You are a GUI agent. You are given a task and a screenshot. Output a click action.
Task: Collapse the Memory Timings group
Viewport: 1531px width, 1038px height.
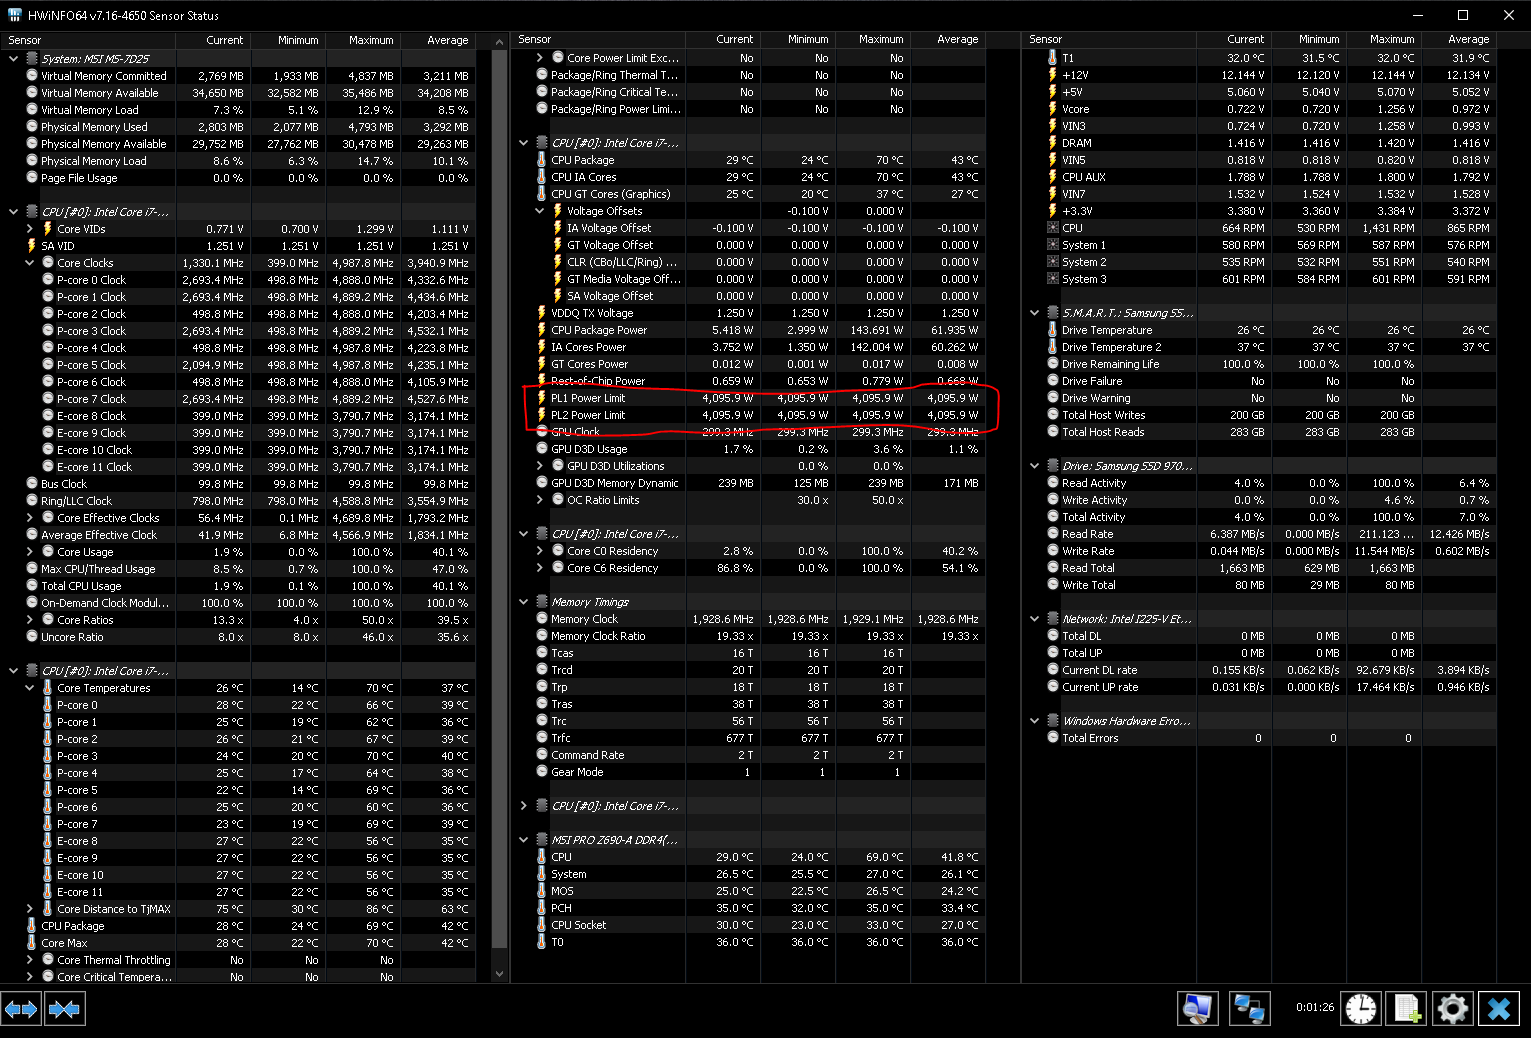[524, 602]
